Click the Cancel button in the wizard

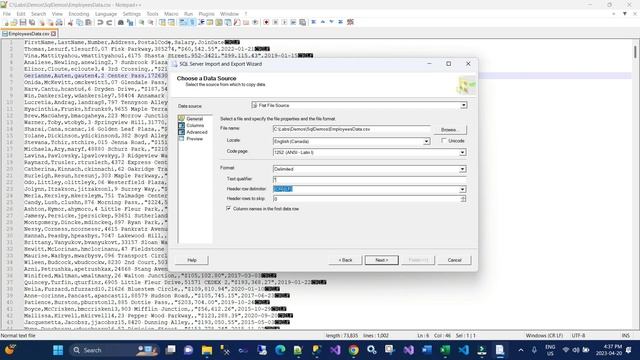[x=454, y=260]
